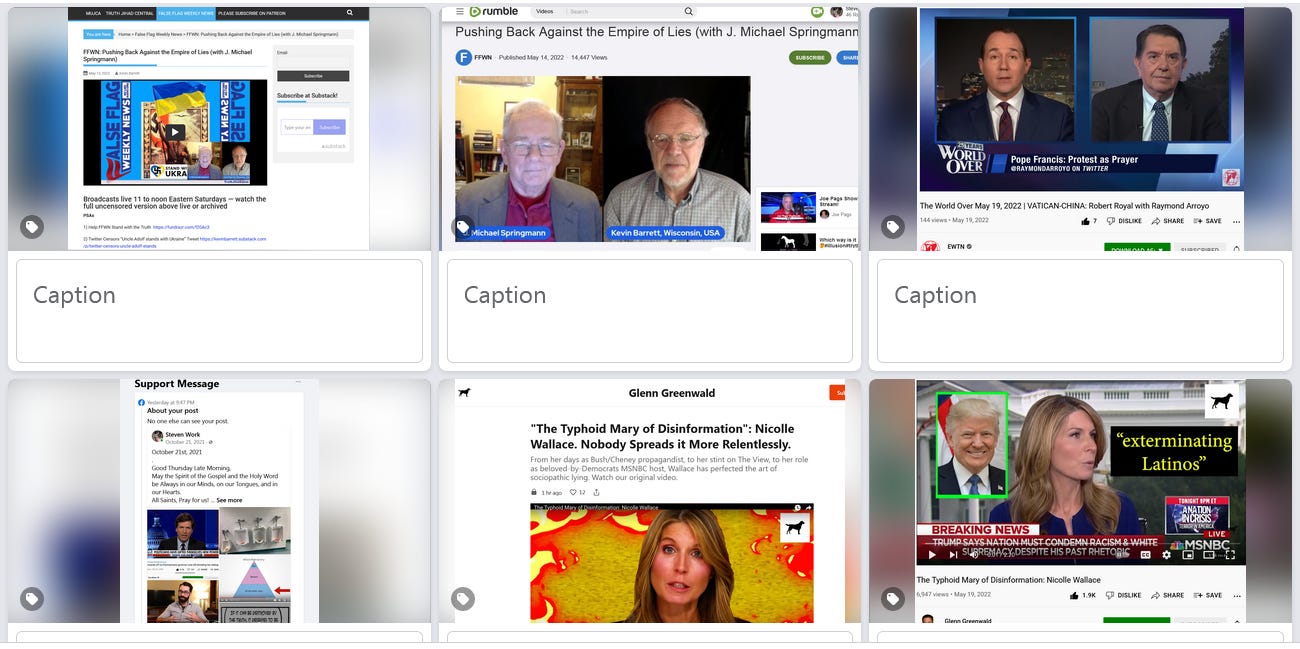
Task: Click the play button on the FFWN video
Action: [x=175, y=132]
